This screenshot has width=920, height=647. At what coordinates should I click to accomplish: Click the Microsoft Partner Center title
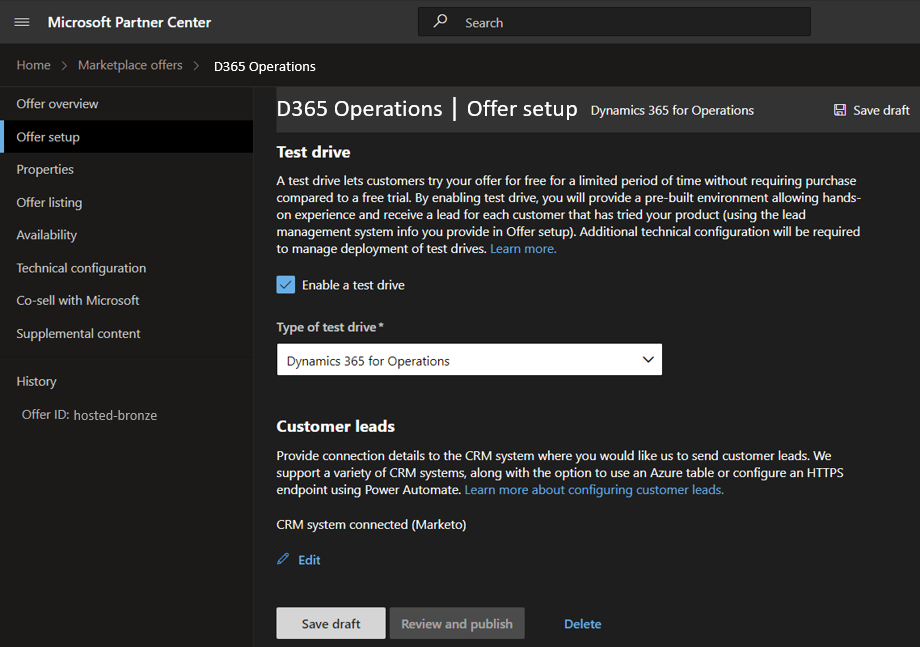tap(129, 22)
